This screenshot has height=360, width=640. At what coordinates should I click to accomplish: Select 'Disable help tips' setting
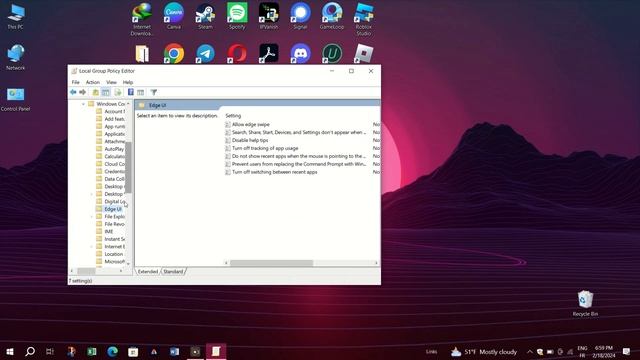pyautogui.click(x=250, y=140)
